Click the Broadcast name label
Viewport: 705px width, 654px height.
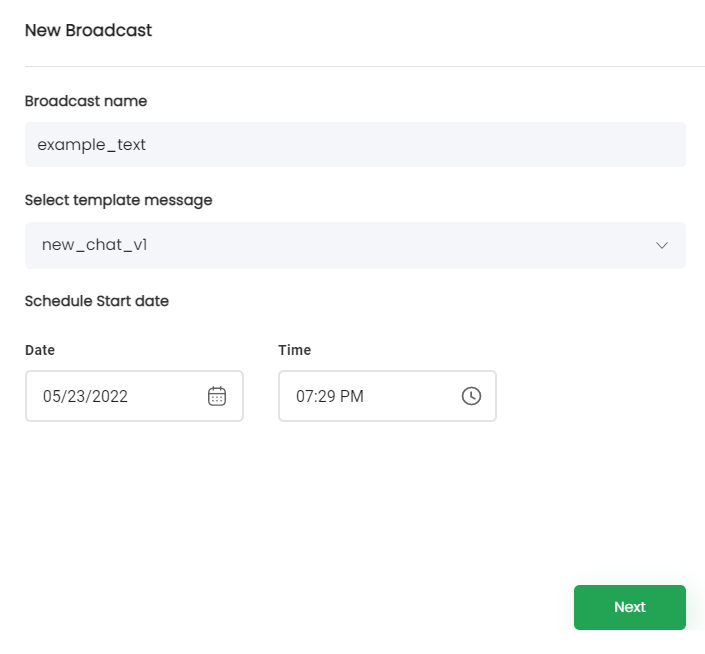pyautogui.click(x=86, y=101)
